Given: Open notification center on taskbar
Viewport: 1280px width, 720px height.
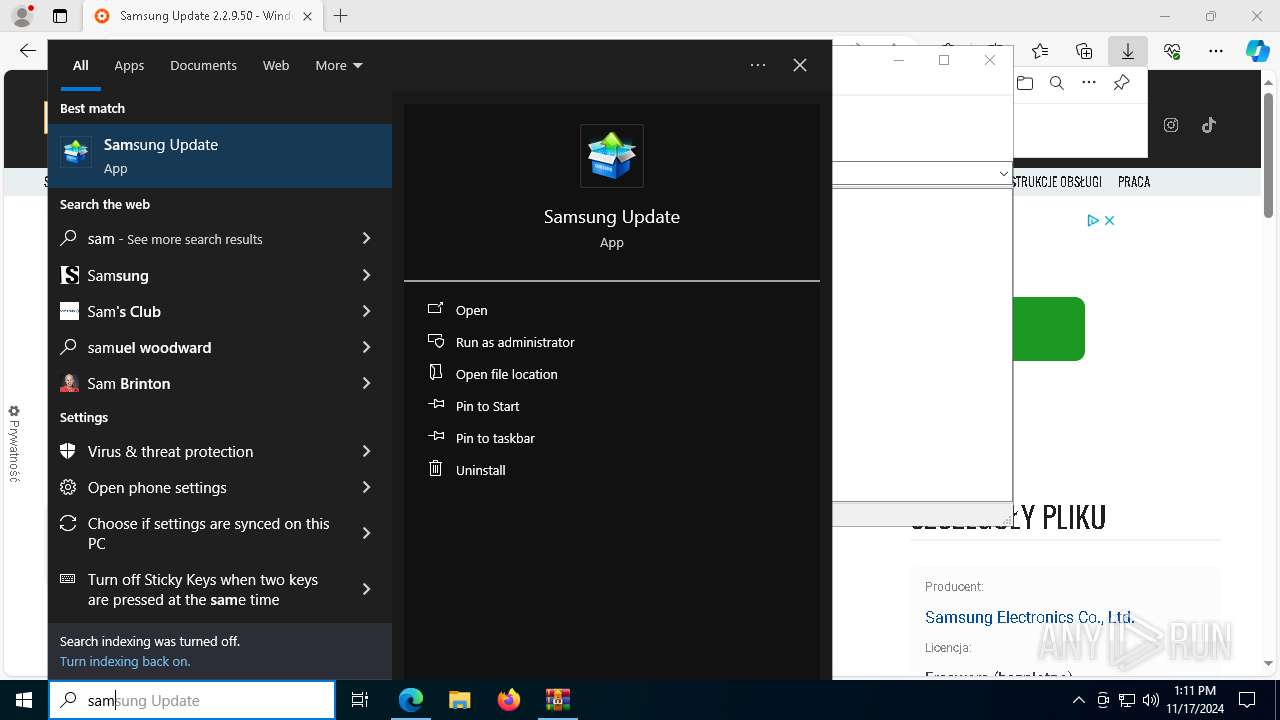Looking at the screenshot, I should coord(1247,700).
